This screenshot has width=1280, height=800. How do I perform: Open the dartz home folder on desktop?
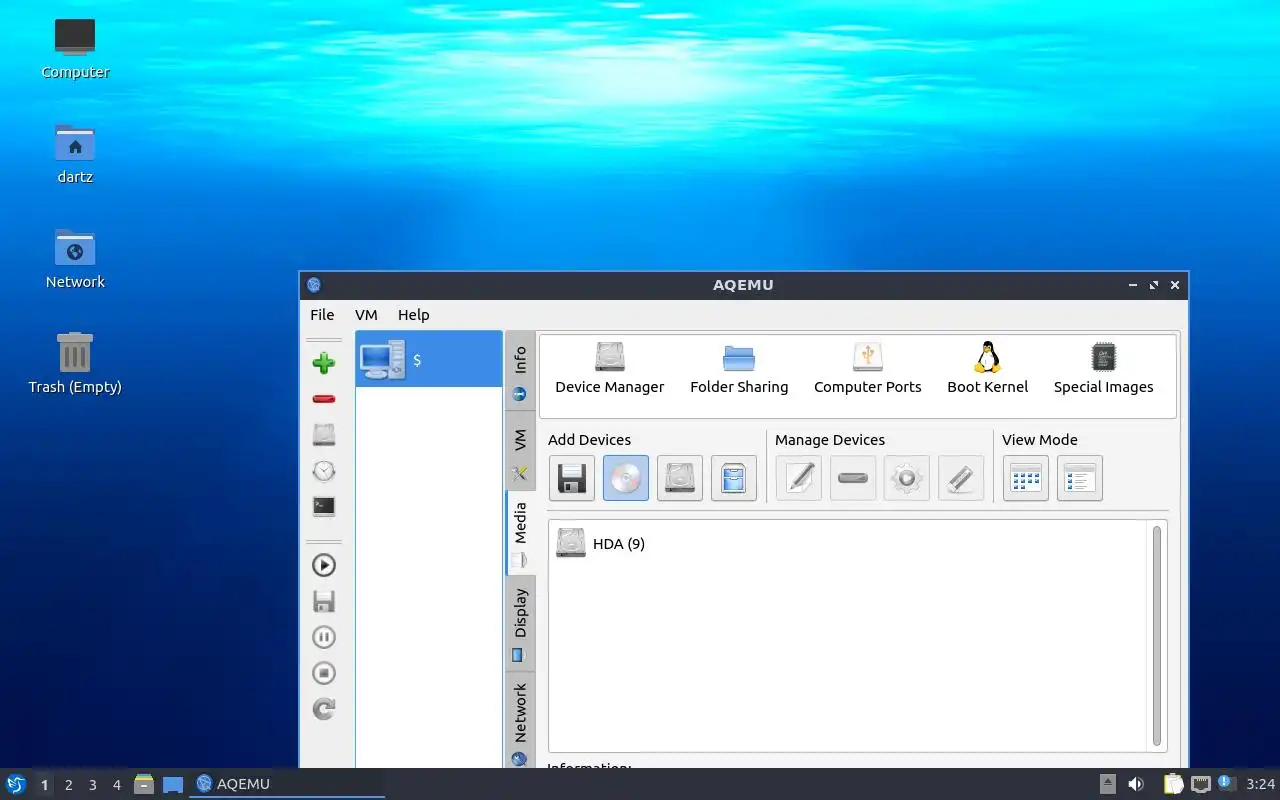(75, 154)
